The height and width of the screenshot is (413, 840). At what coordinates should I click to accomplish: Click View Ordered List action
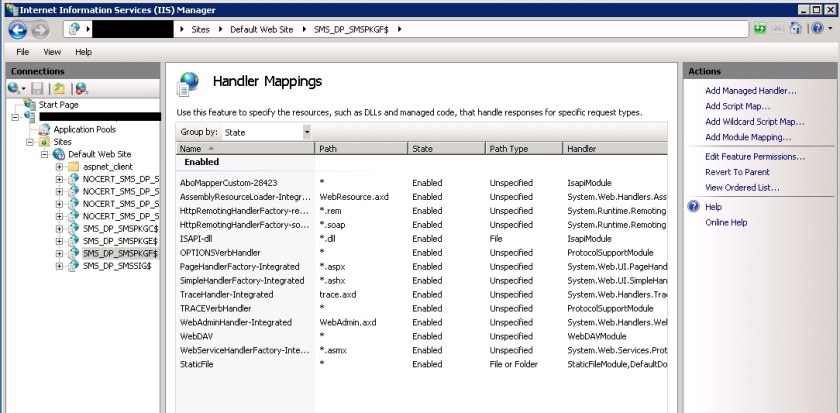(741, 187)
